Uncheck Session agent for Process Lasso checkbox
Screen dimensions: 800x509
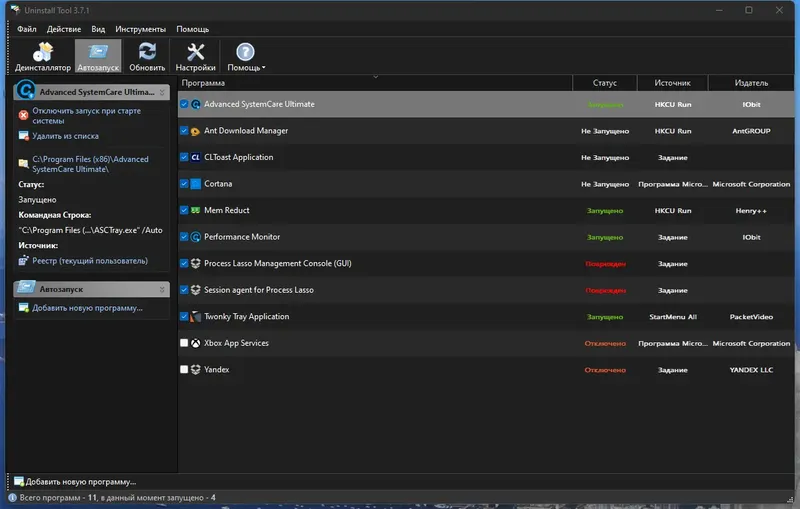[184, 290]
